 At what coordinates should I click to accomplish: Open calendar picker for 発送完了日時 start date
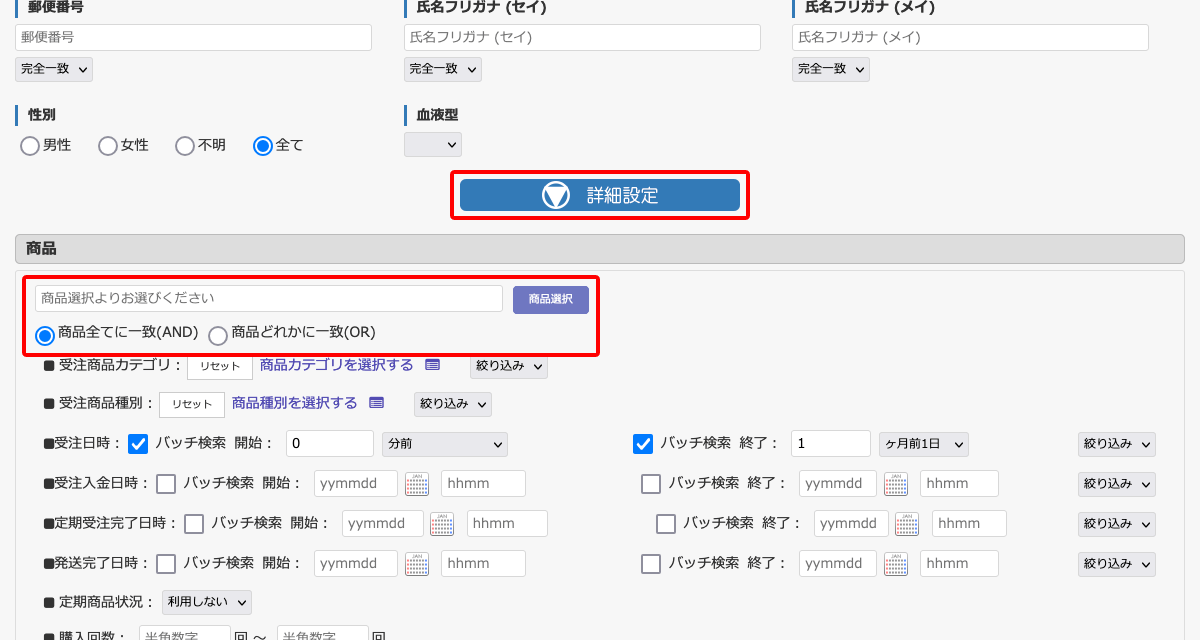tap(417, 564)
